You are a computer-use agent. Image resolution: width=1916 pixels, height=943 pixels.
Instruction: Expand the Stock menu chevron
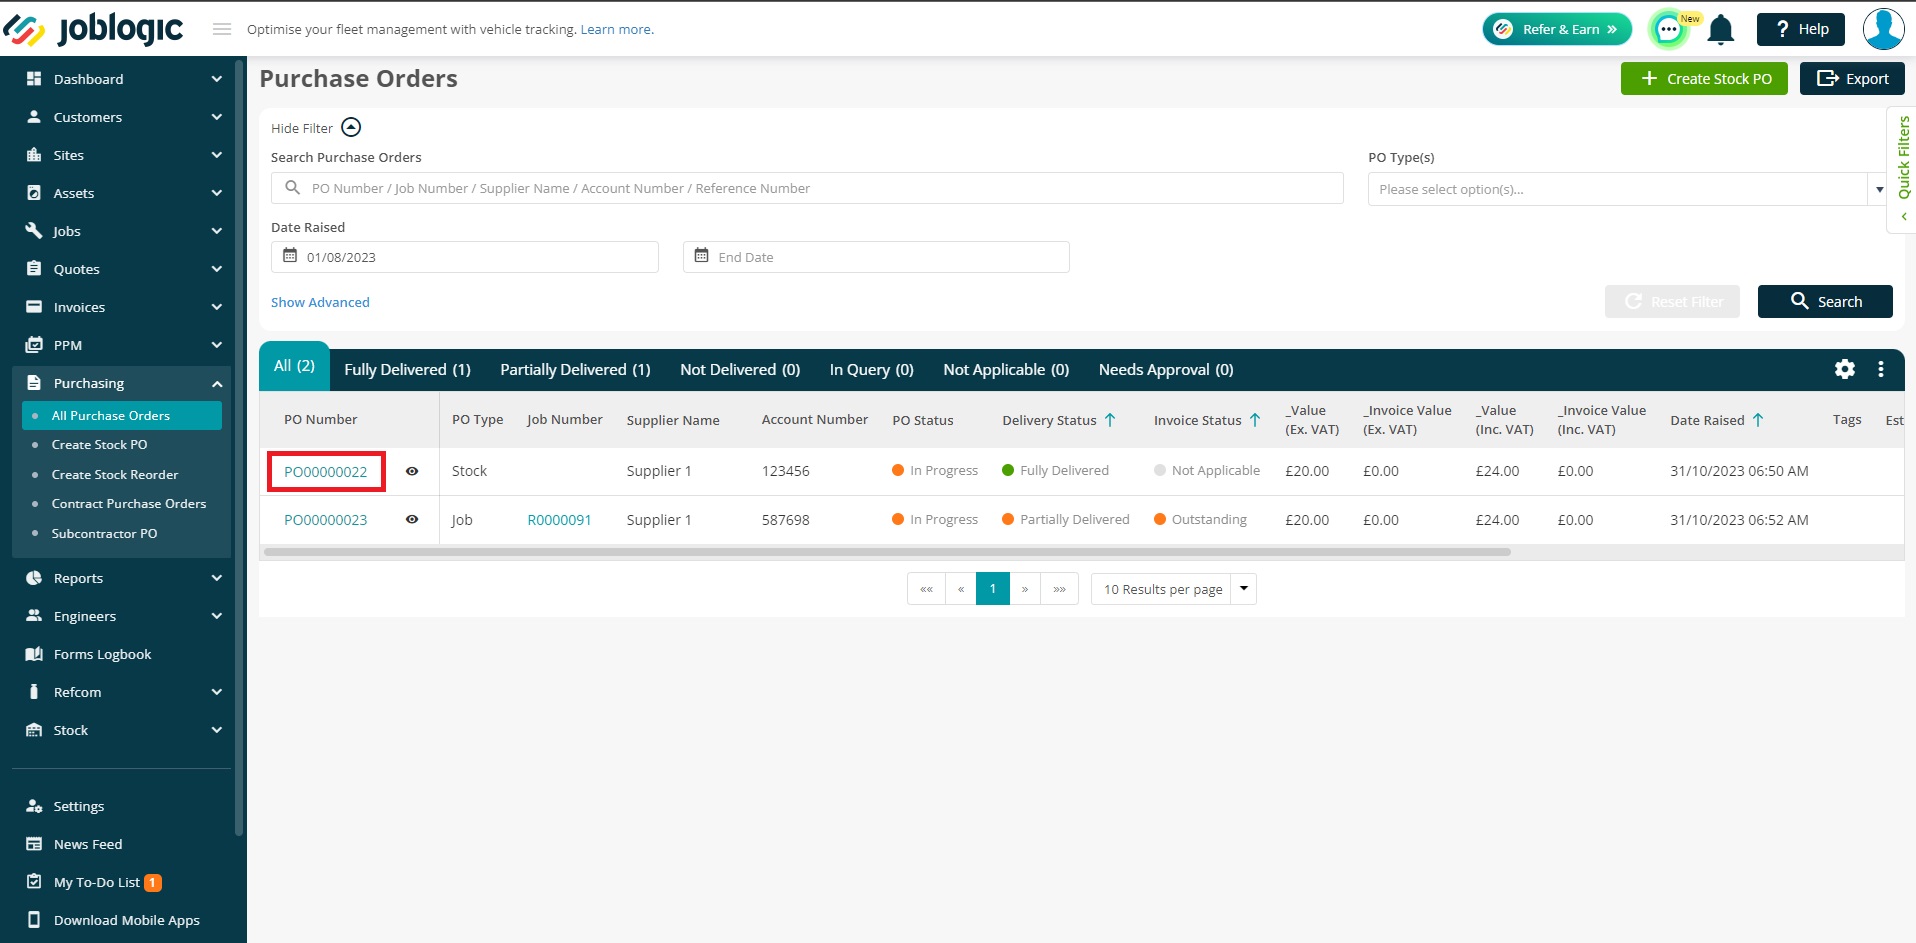coord(217,730)
